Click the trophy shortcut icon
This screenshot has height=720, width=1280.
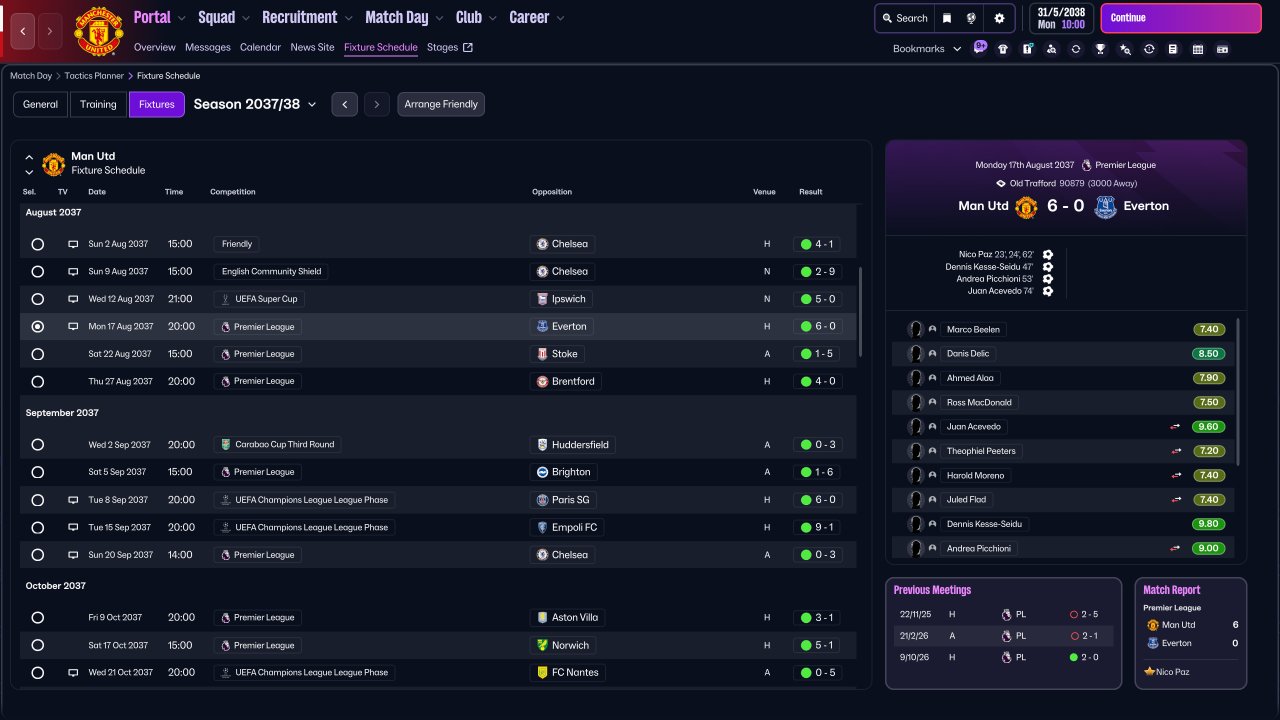(1100, 49)
